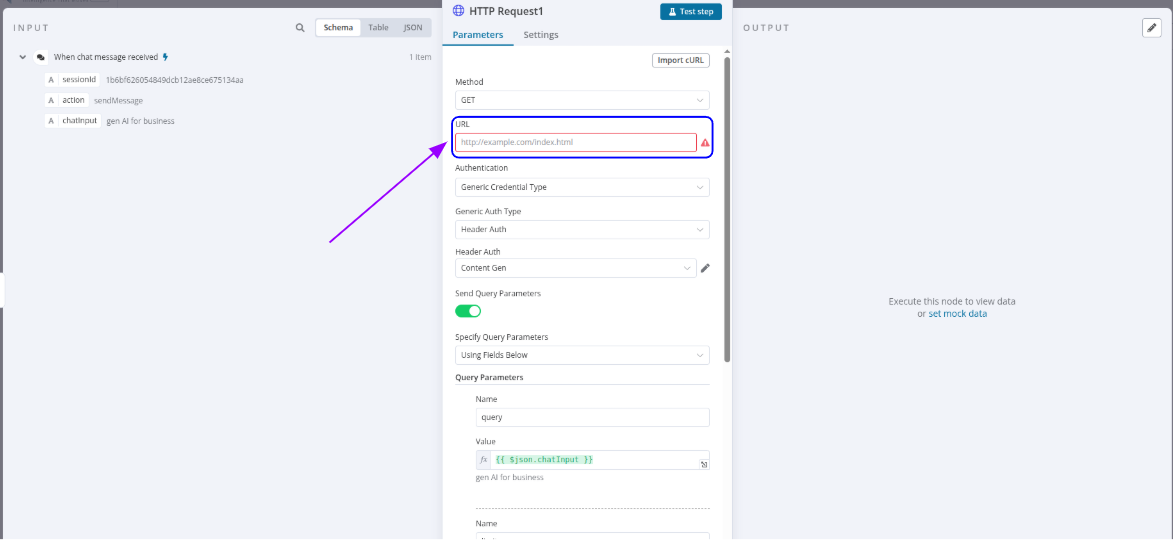Click the 'gen AI for business' value in the Input panel
1173x555 pixels.
point(141,120)
